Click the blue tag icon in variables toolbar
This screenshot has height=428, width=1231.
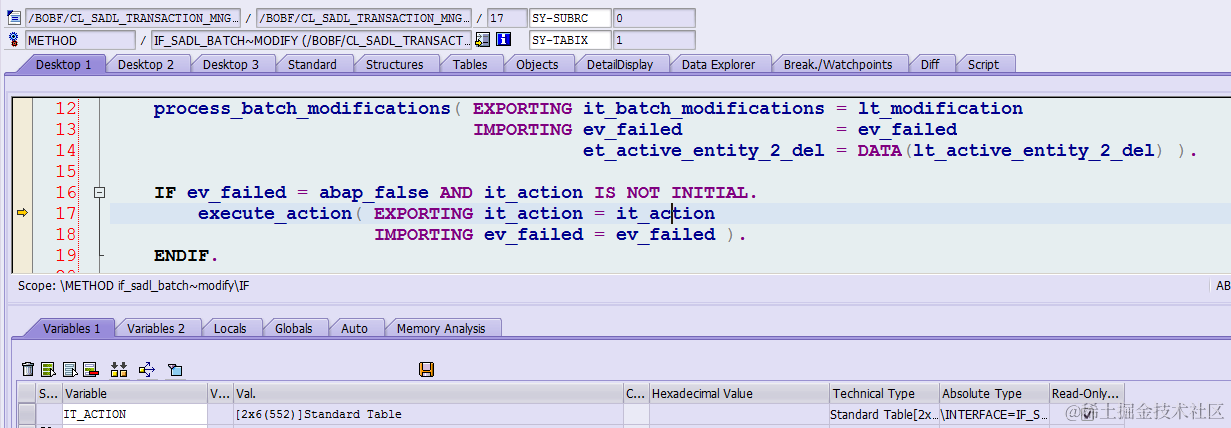point(175,370)
